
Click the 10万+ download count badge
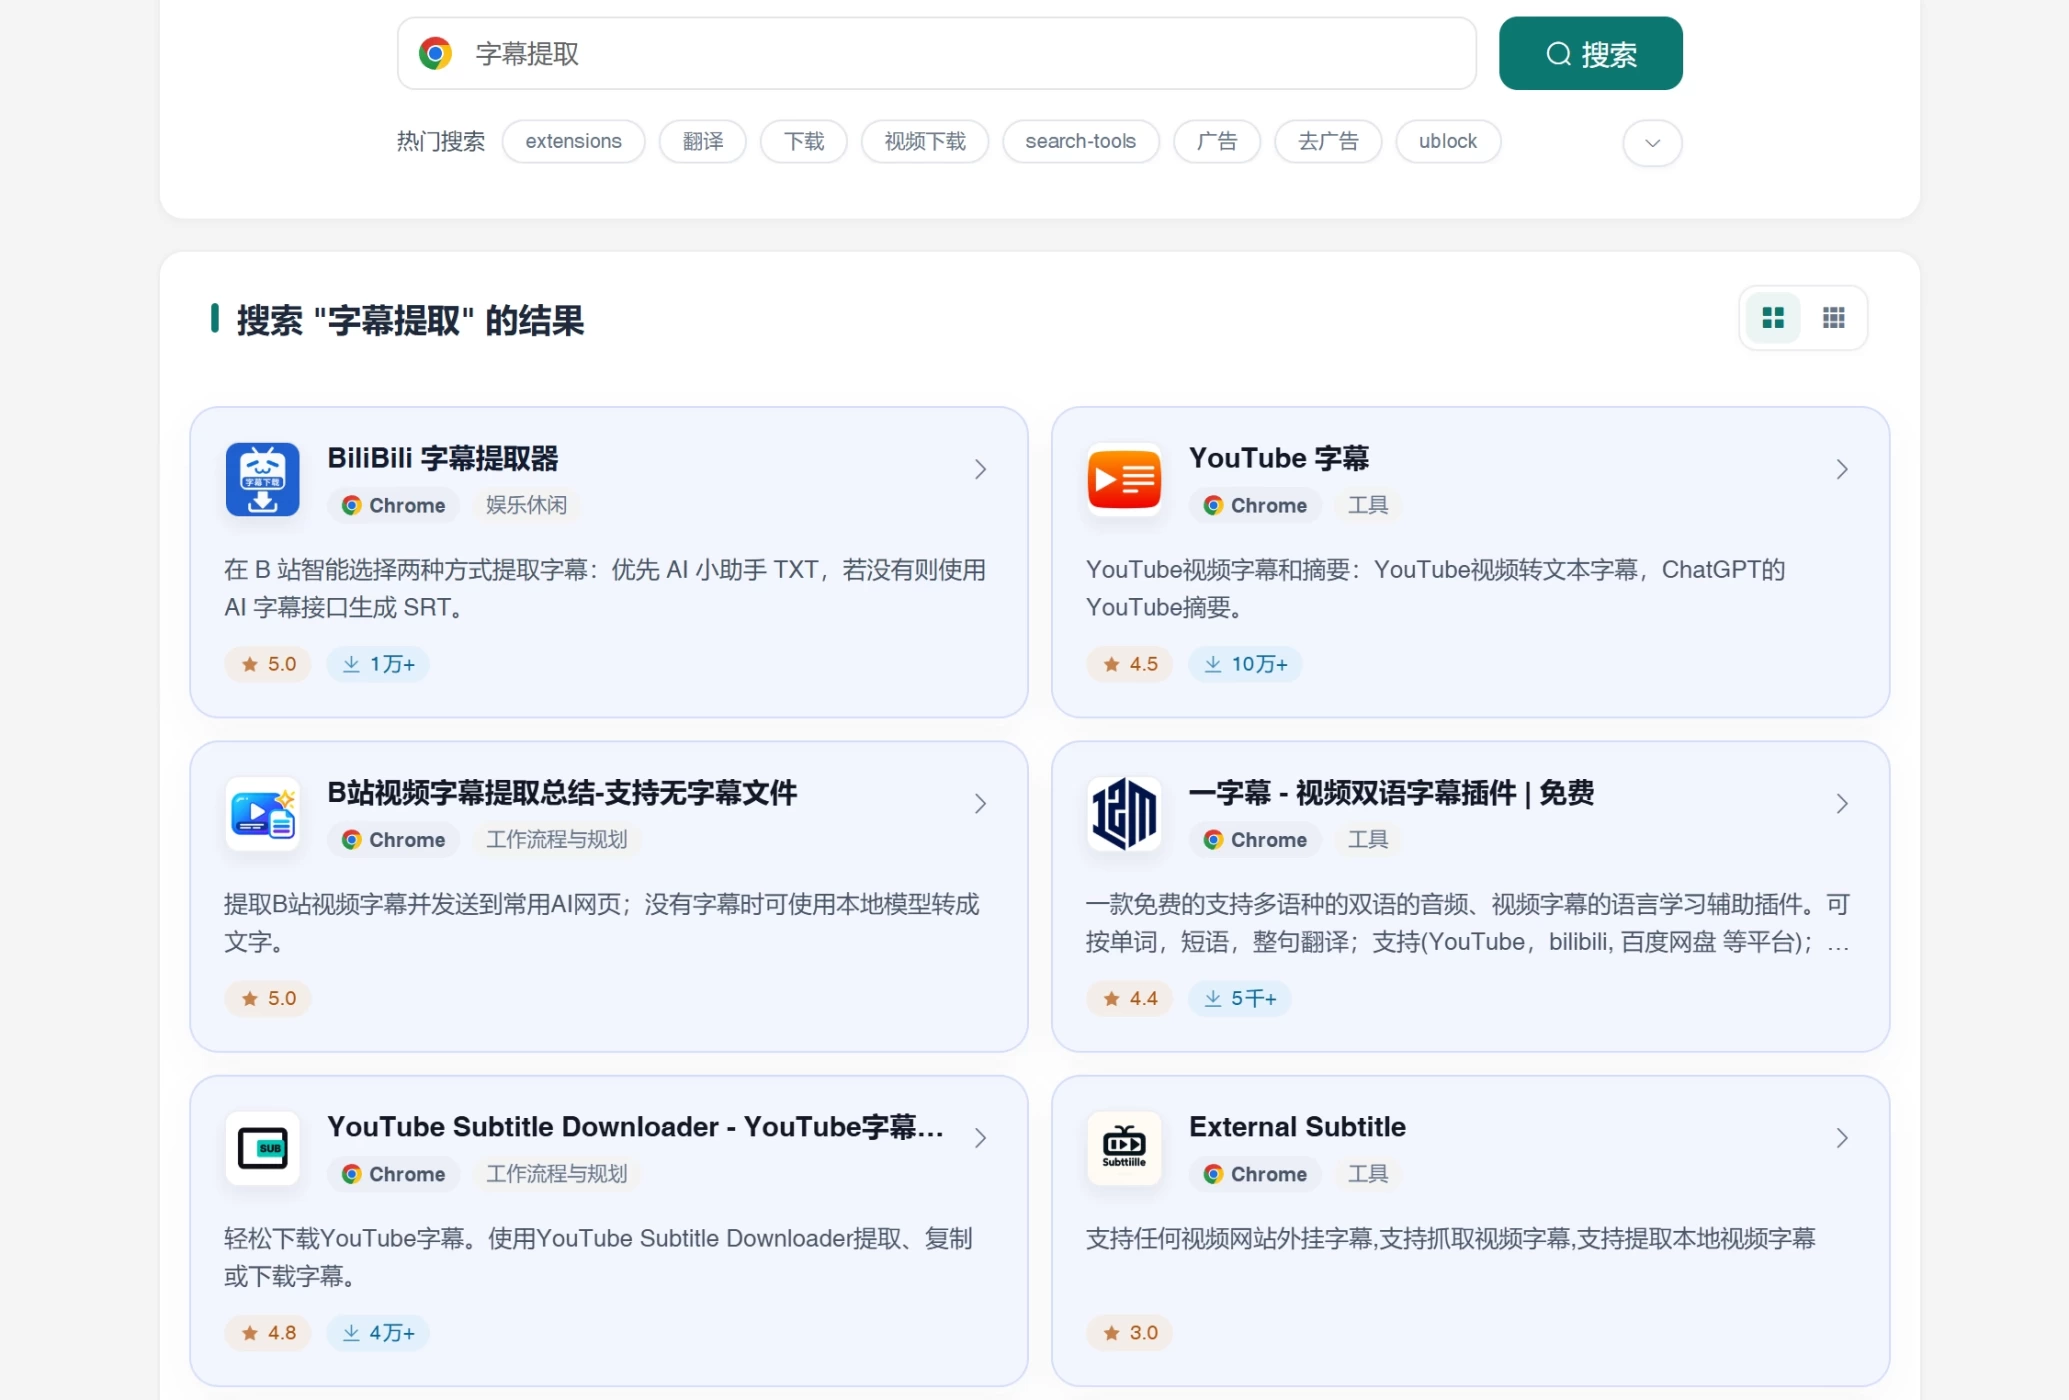click(x=1246, y=664)
